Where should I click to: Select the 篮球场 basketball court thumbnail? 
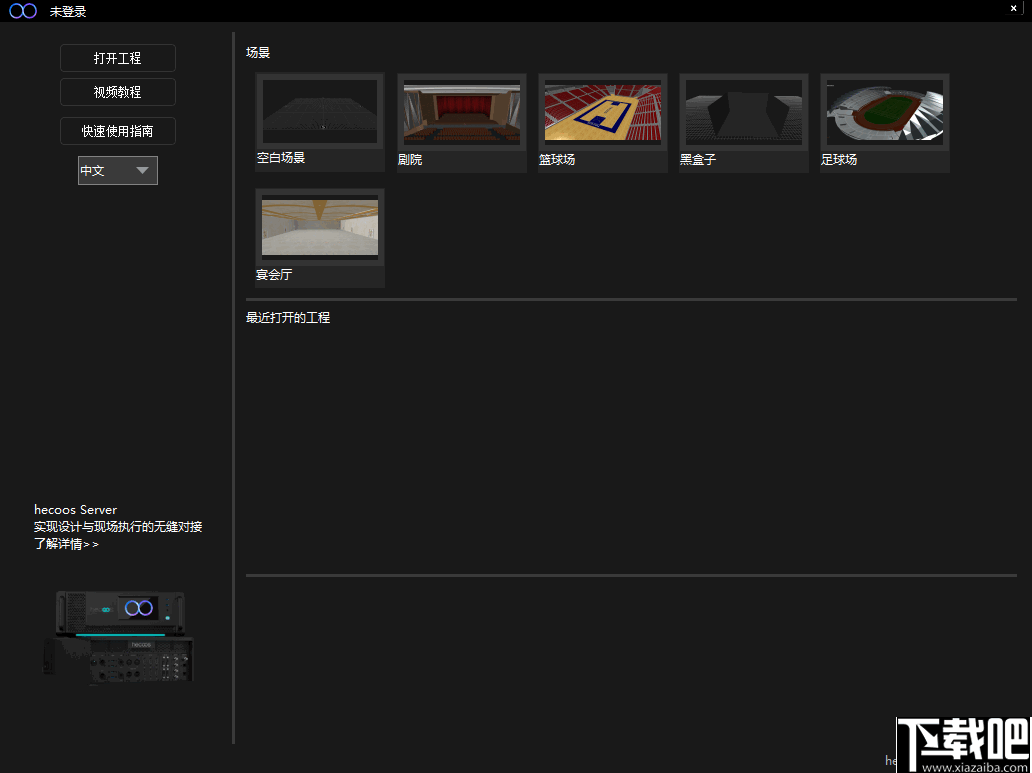603,113
